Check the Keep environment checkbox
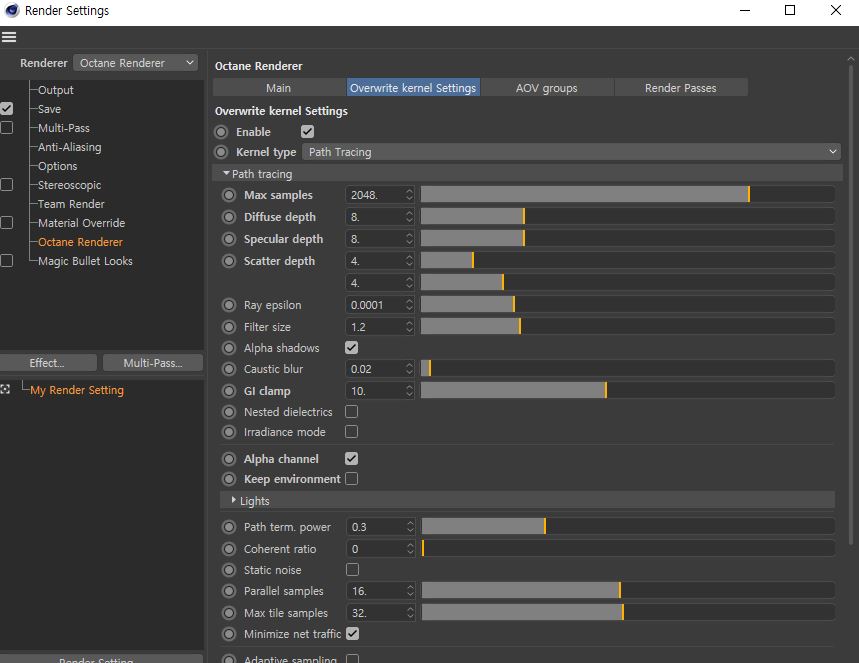The image size is (859, 663). (352, 479)
